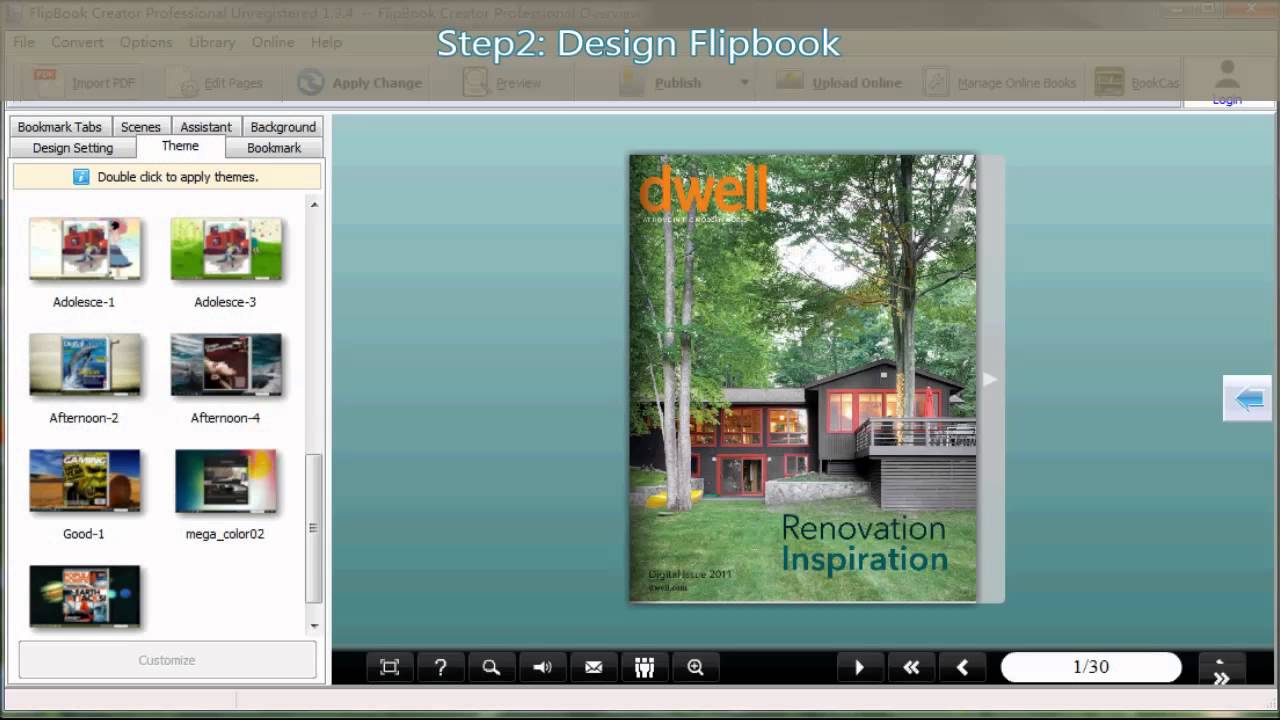1280x720 pixels.
Task: Click the Customize button
Action: (x=167, y=660)
